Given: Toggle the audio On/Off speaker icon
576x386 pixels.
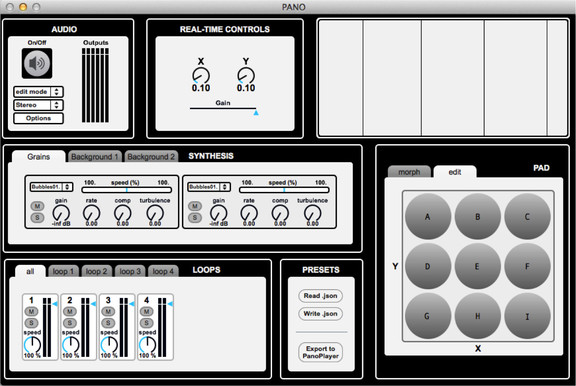Looking at the screenshot, I should [37, 63].
